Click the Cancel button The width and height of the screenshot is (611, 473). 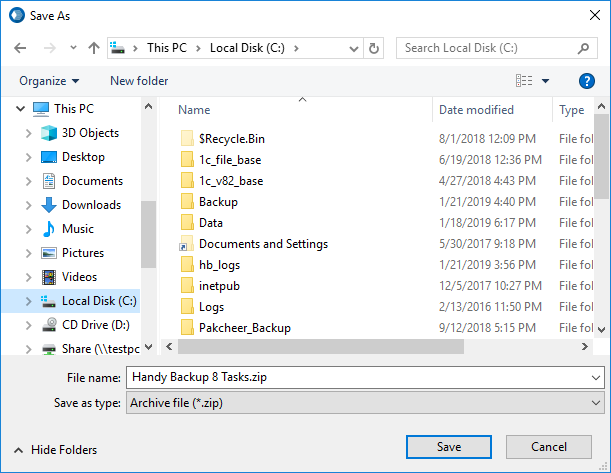pyautogui.click(x=549, y=446)
